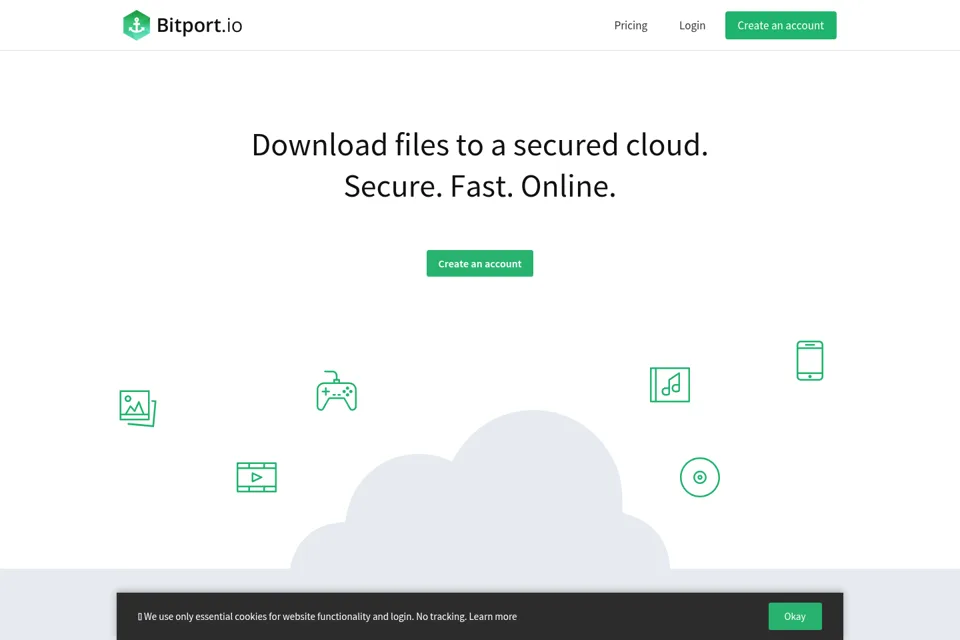The width and height of the screenshot is (960, 640).
Task: Click the video film strip icon
Action: pyautogui.click(x=257, y=477)
